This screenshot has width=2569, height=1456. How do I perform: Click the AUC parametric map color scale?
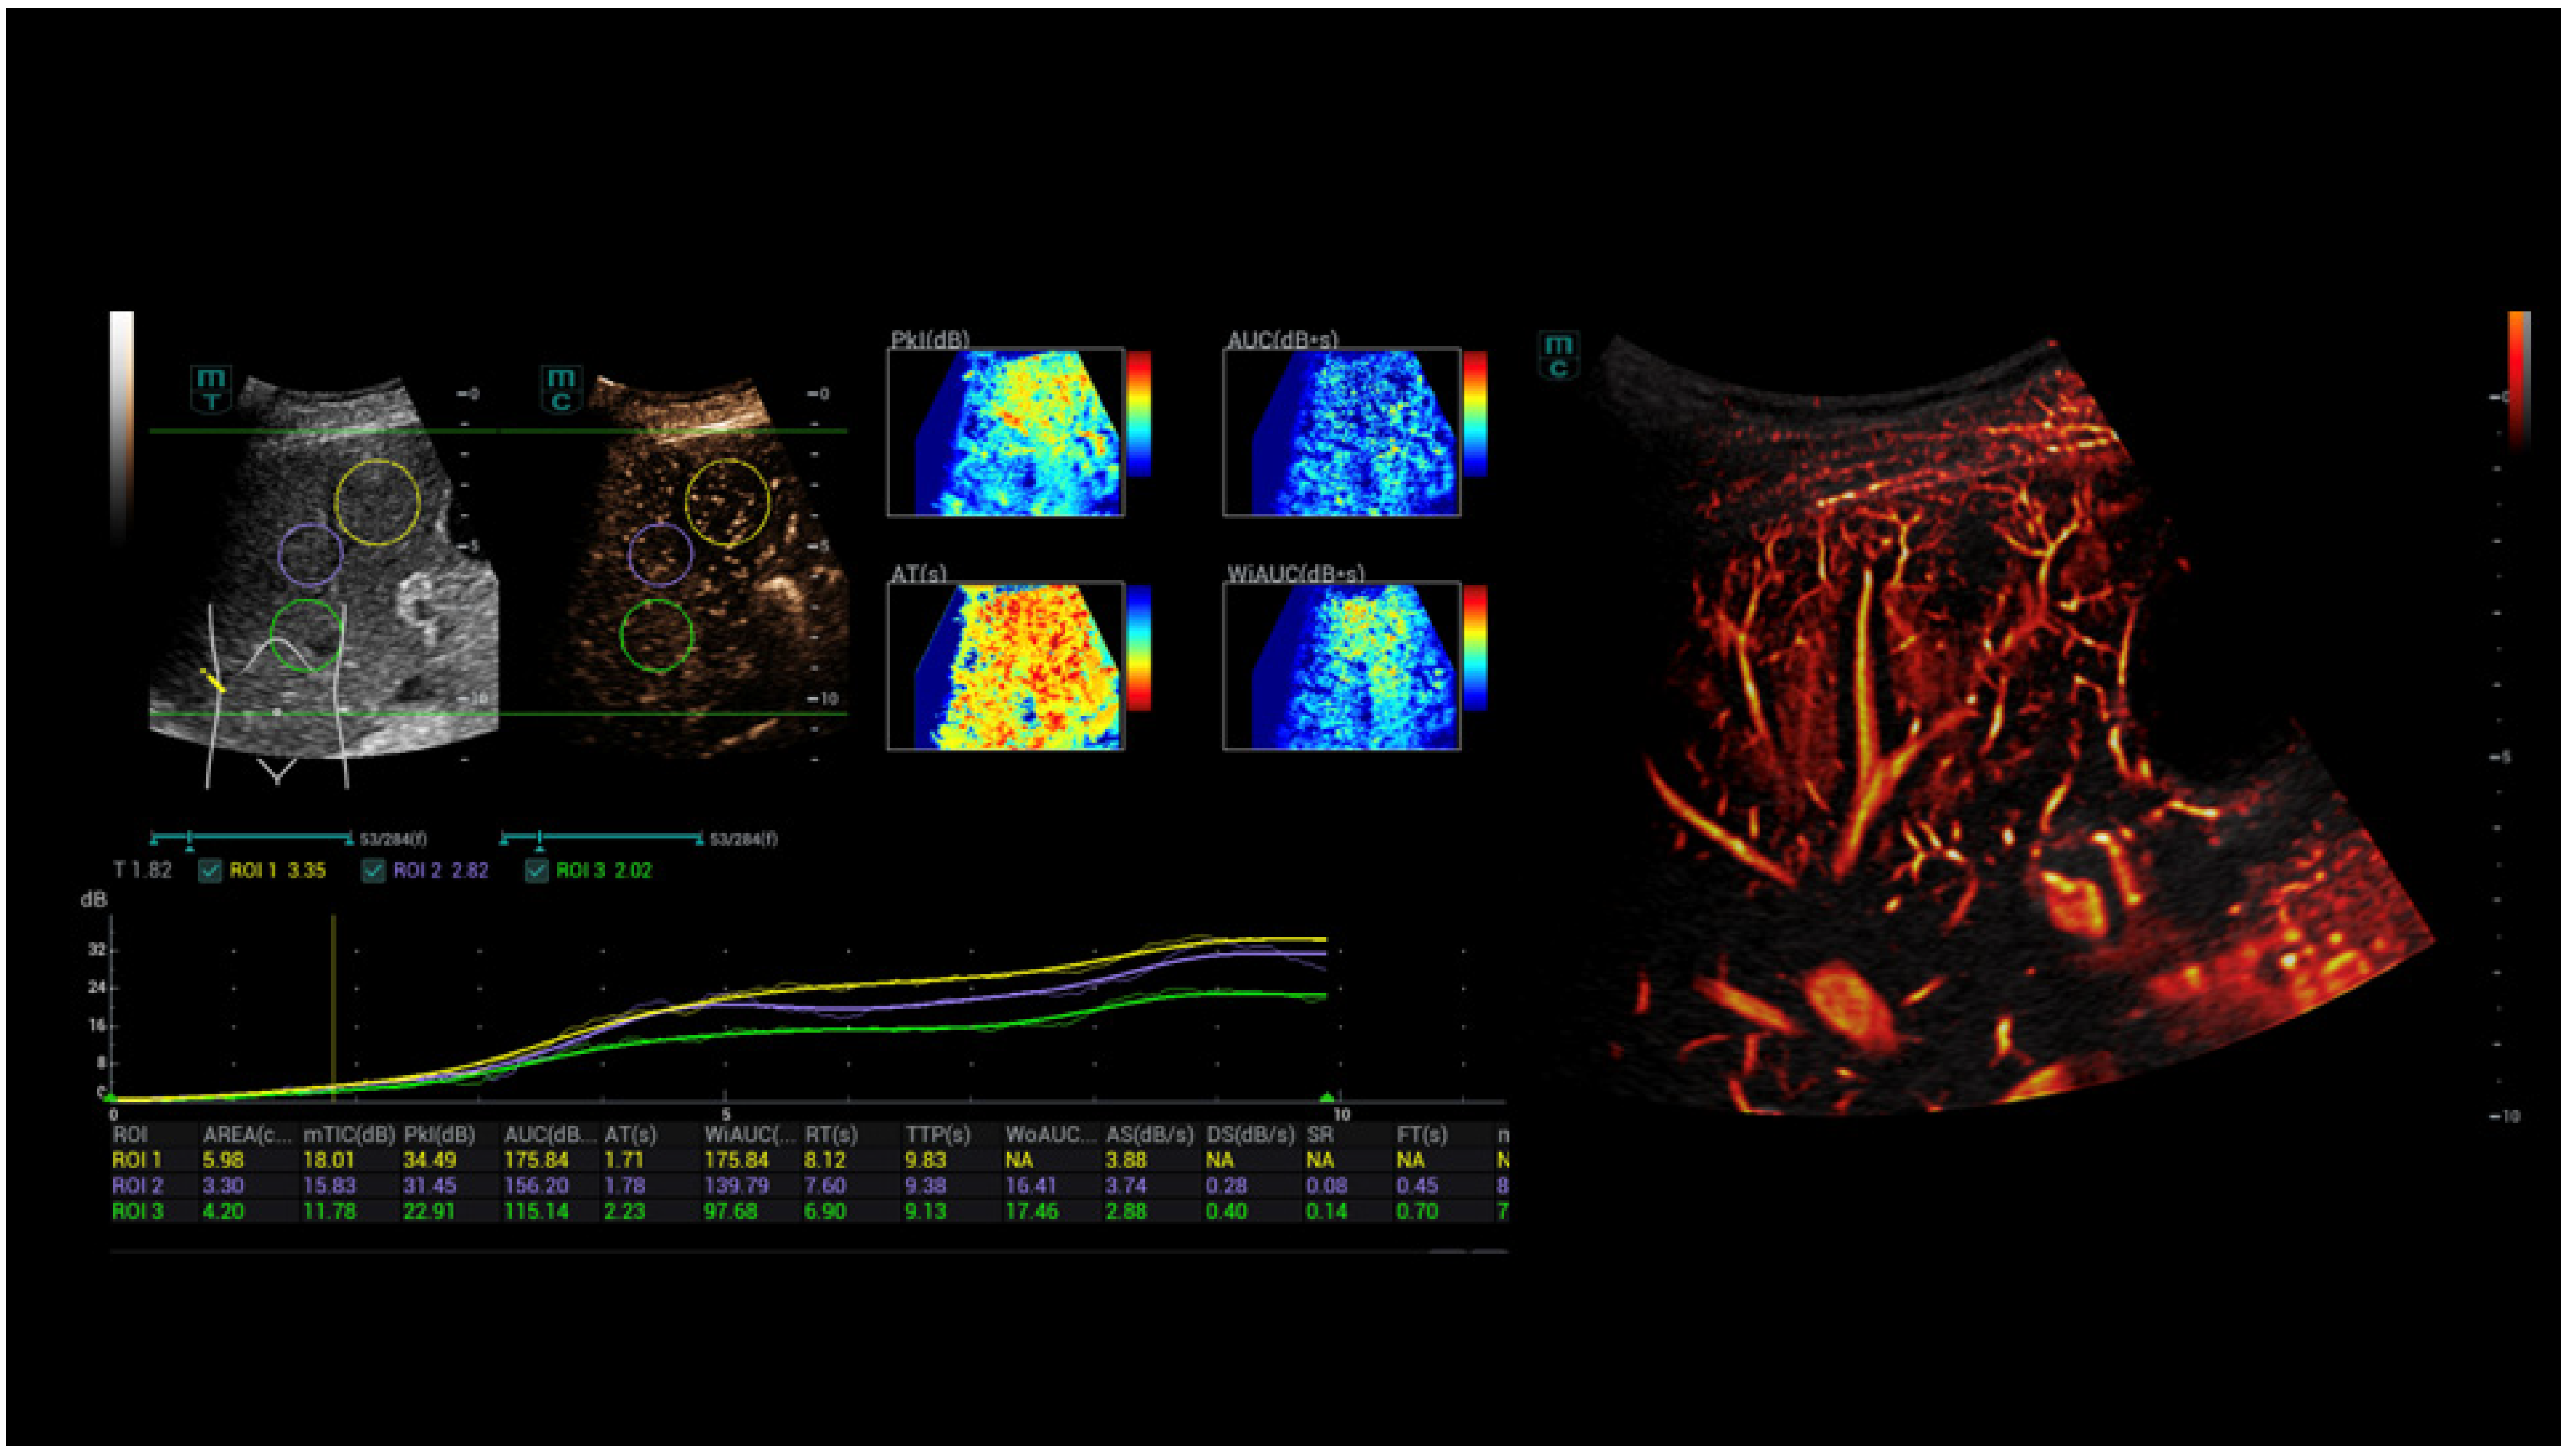[x=1475, y=413]
